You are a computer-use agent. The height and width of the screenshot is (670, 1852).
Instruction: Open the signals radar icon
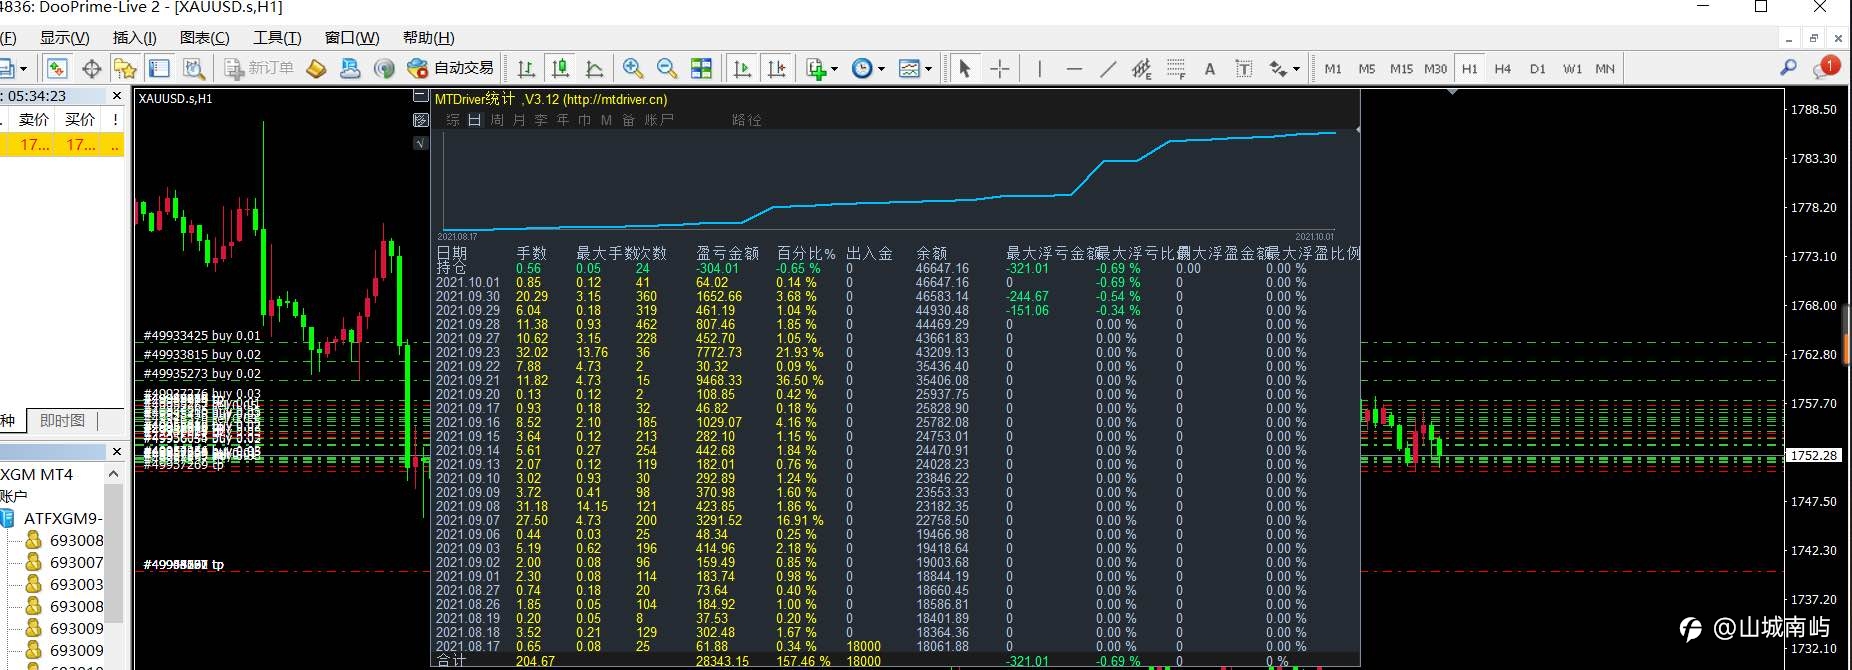click(x=384, y=68)
